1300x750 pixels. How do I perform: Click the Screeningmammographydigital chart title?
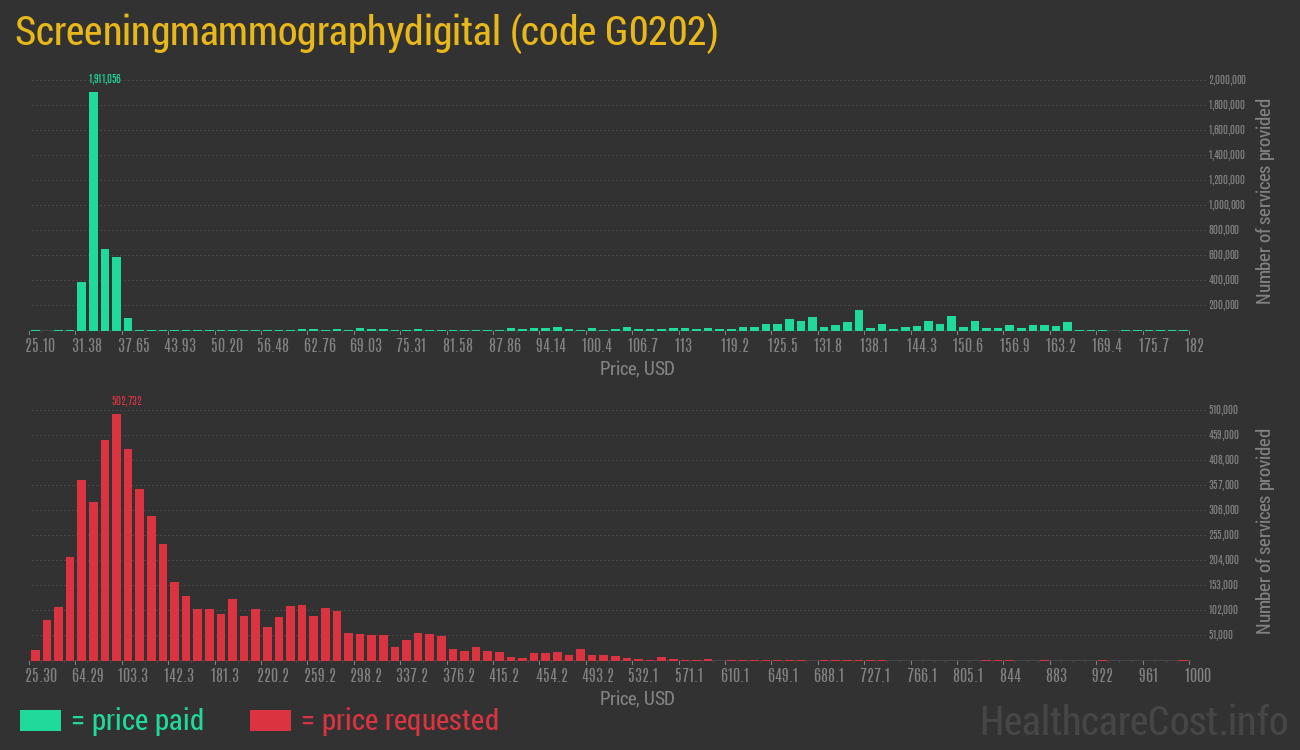tap(366, 32)
